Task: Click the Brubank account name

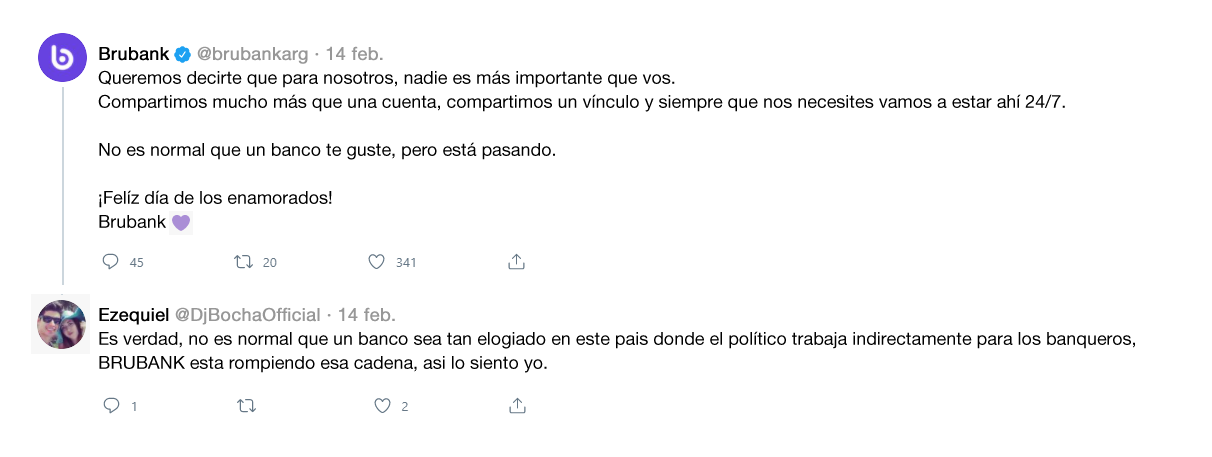Action: coord(134,54)
